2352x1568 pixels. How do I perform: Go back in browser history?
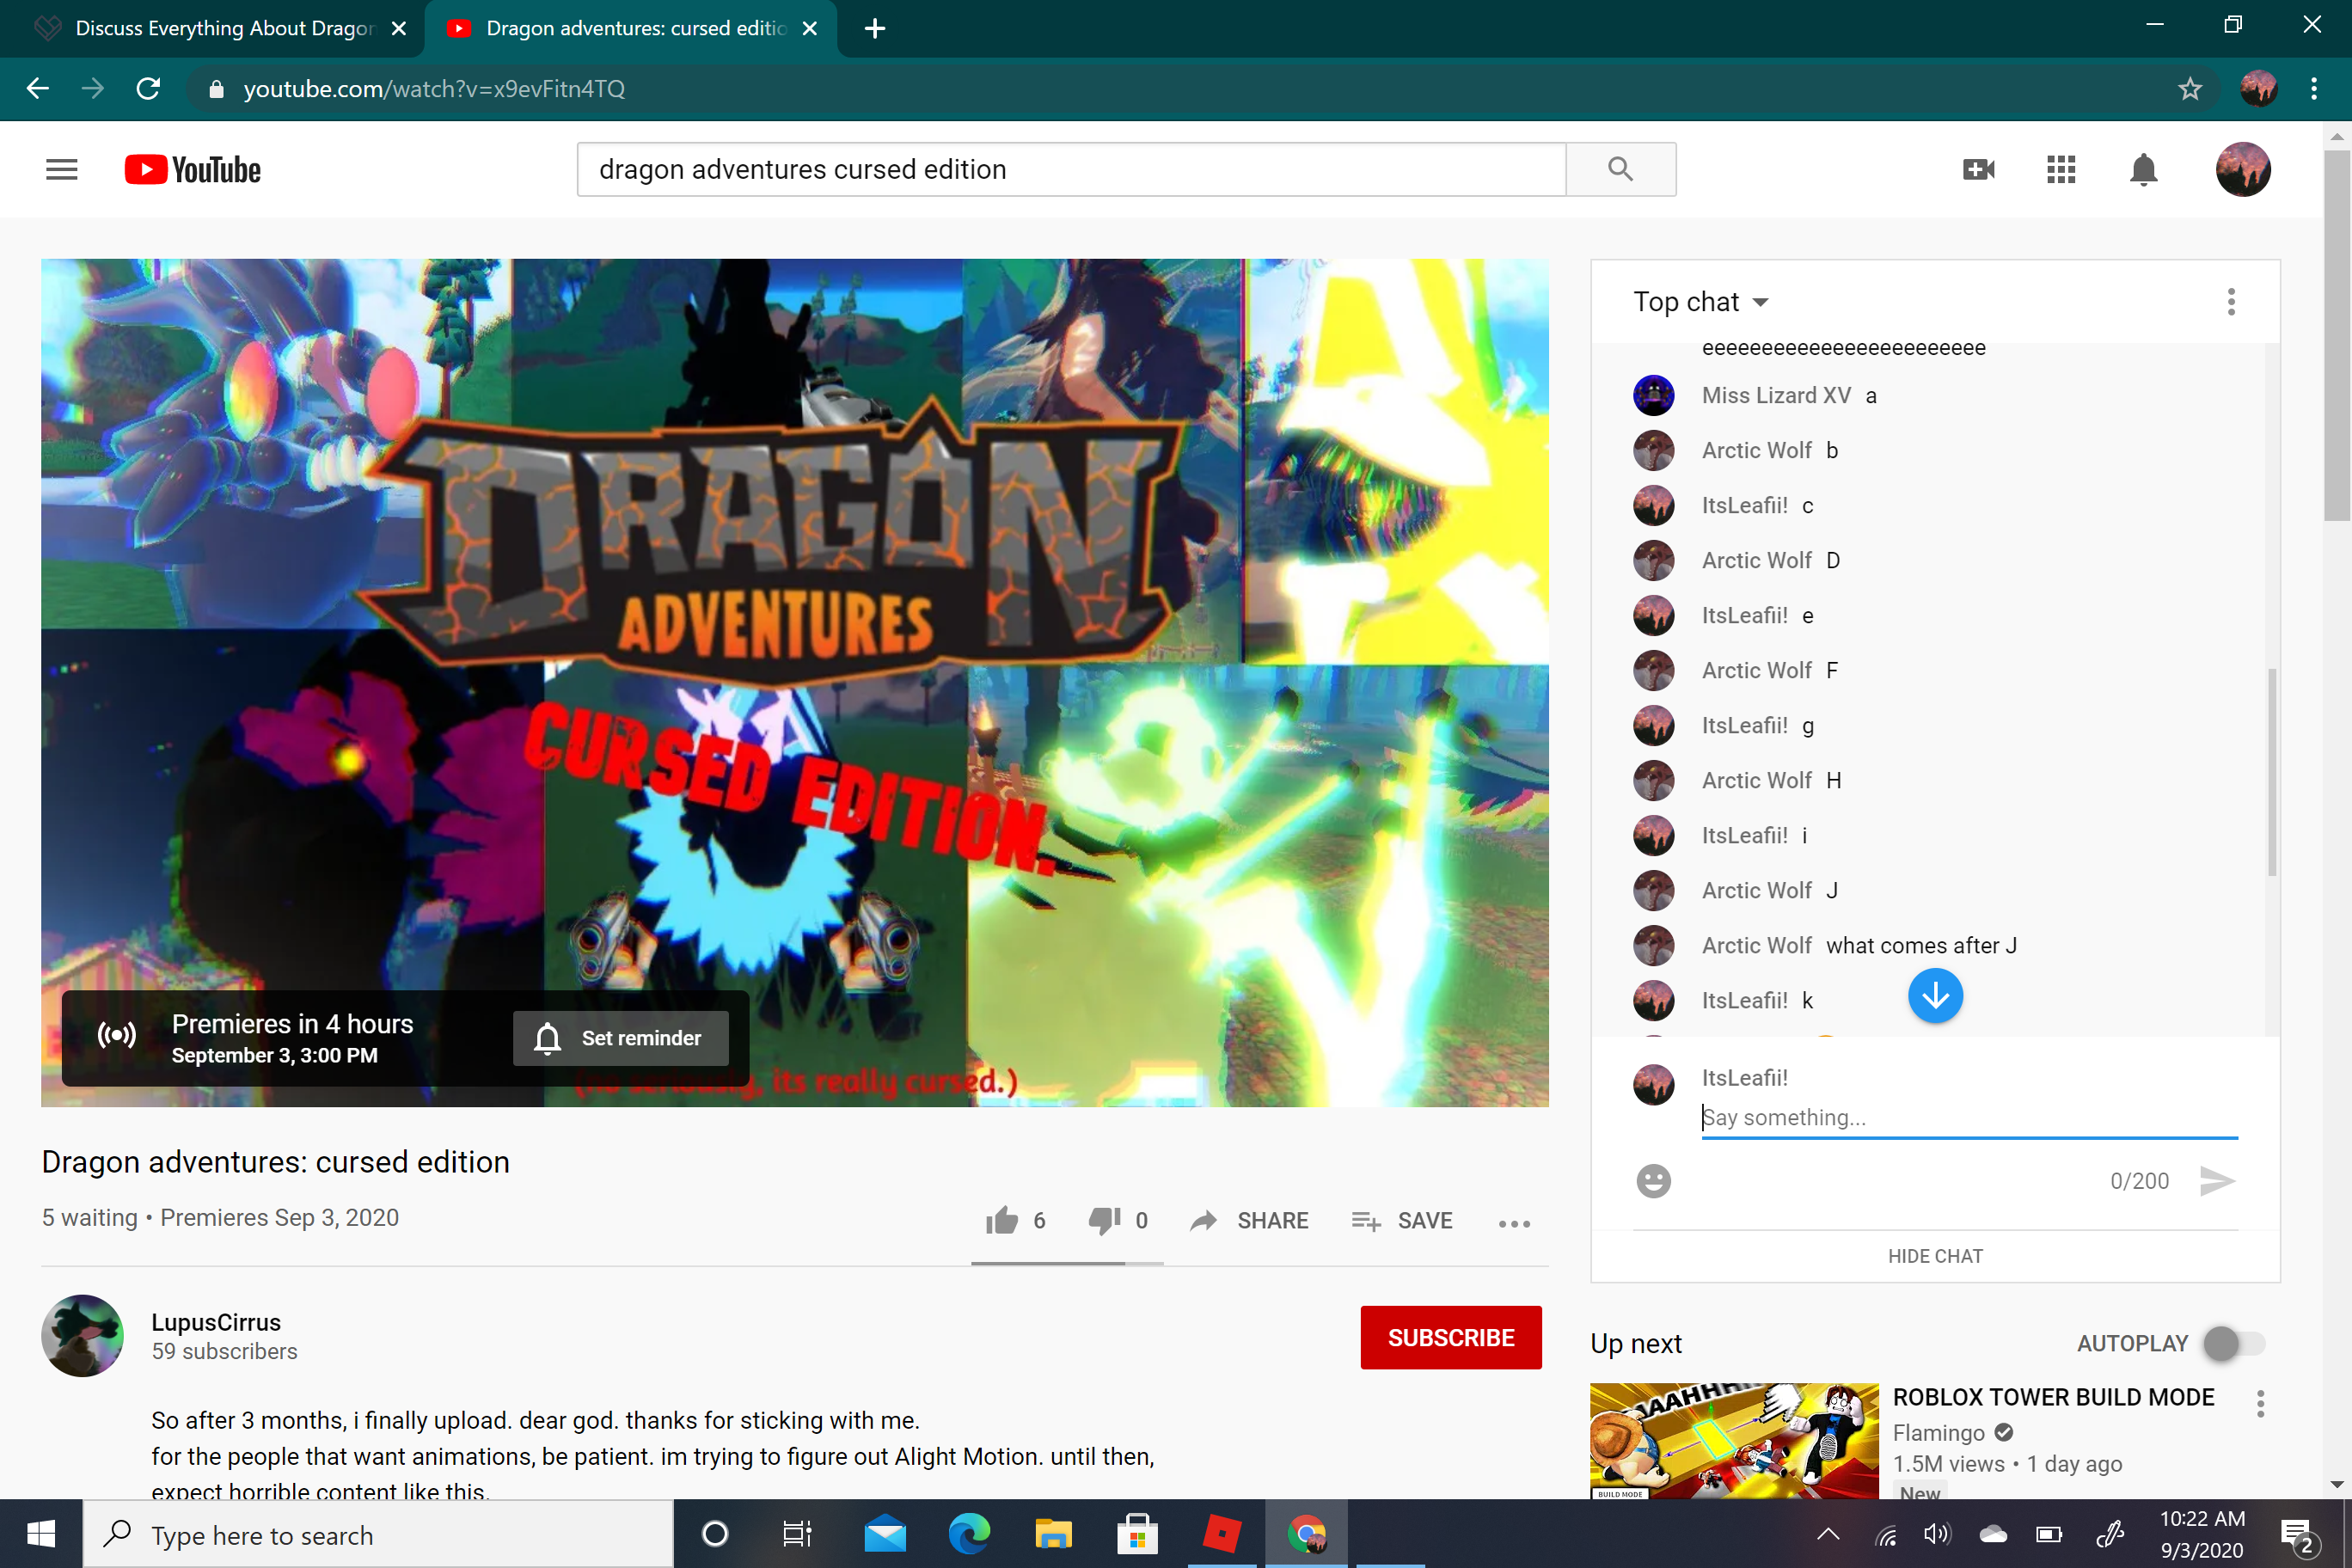click(x=38, y=89)
